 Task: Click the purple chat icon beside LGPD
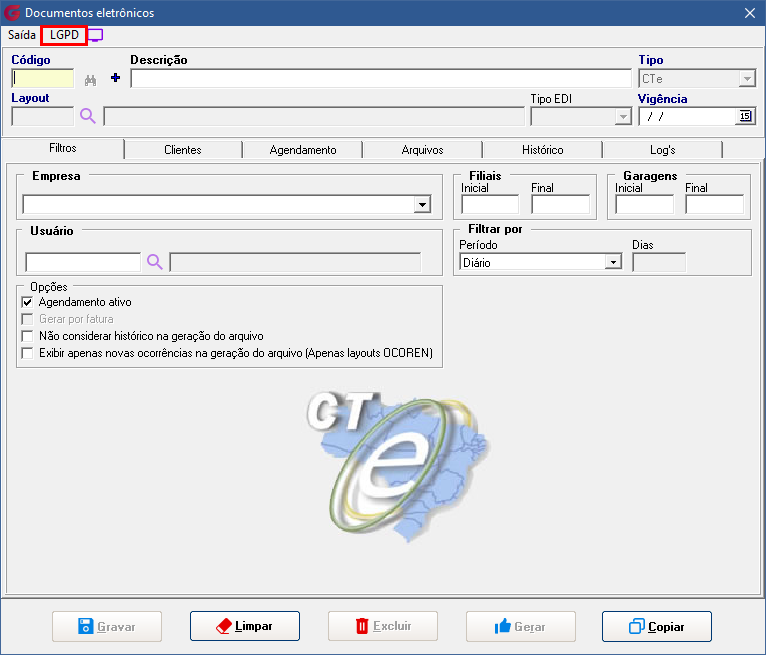click(96, 35)
